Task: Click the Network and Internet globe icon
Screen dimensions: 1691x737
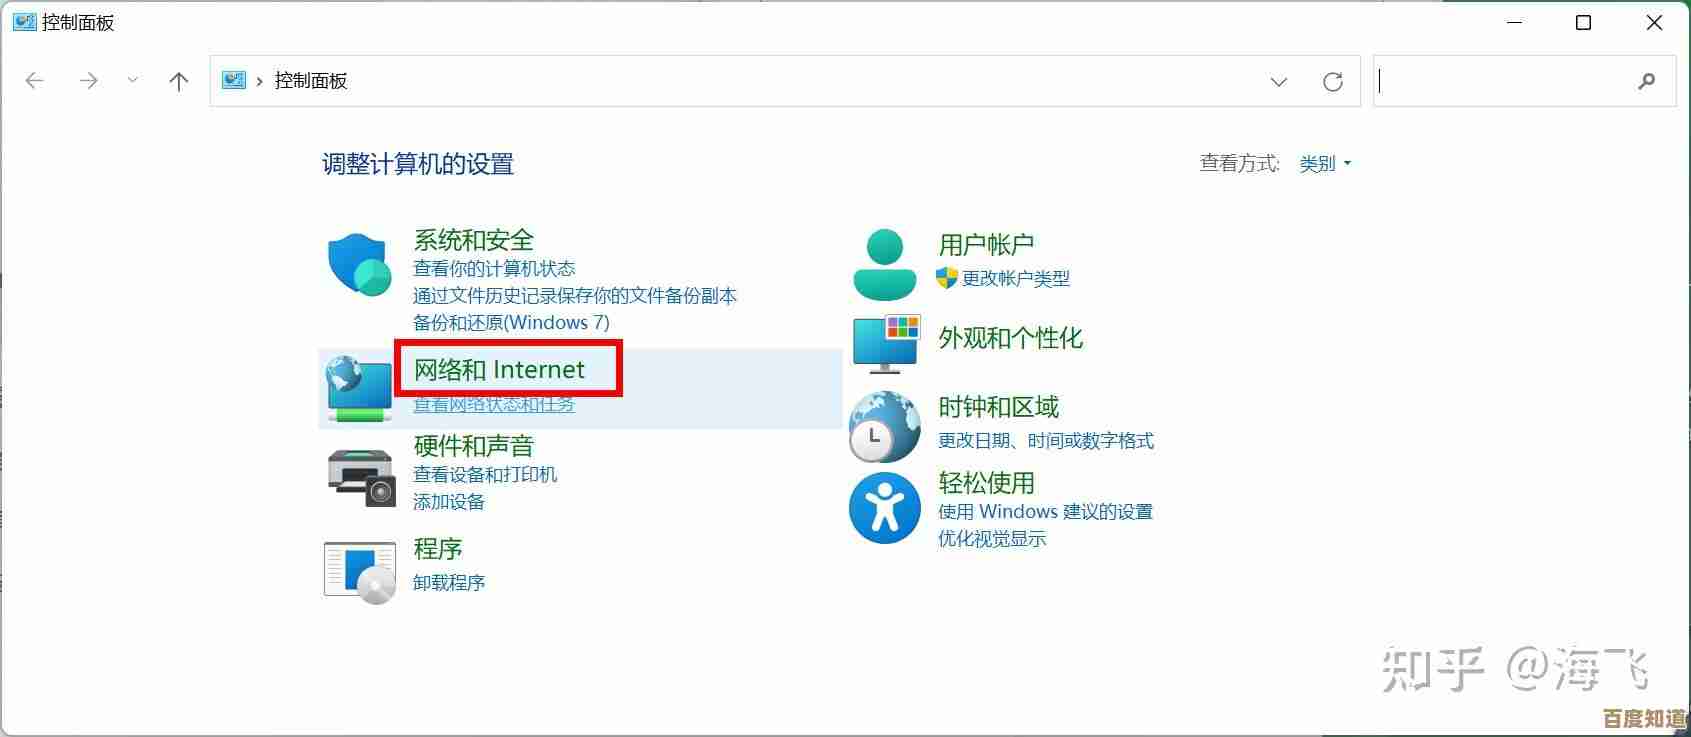Action: click(358, 388)
